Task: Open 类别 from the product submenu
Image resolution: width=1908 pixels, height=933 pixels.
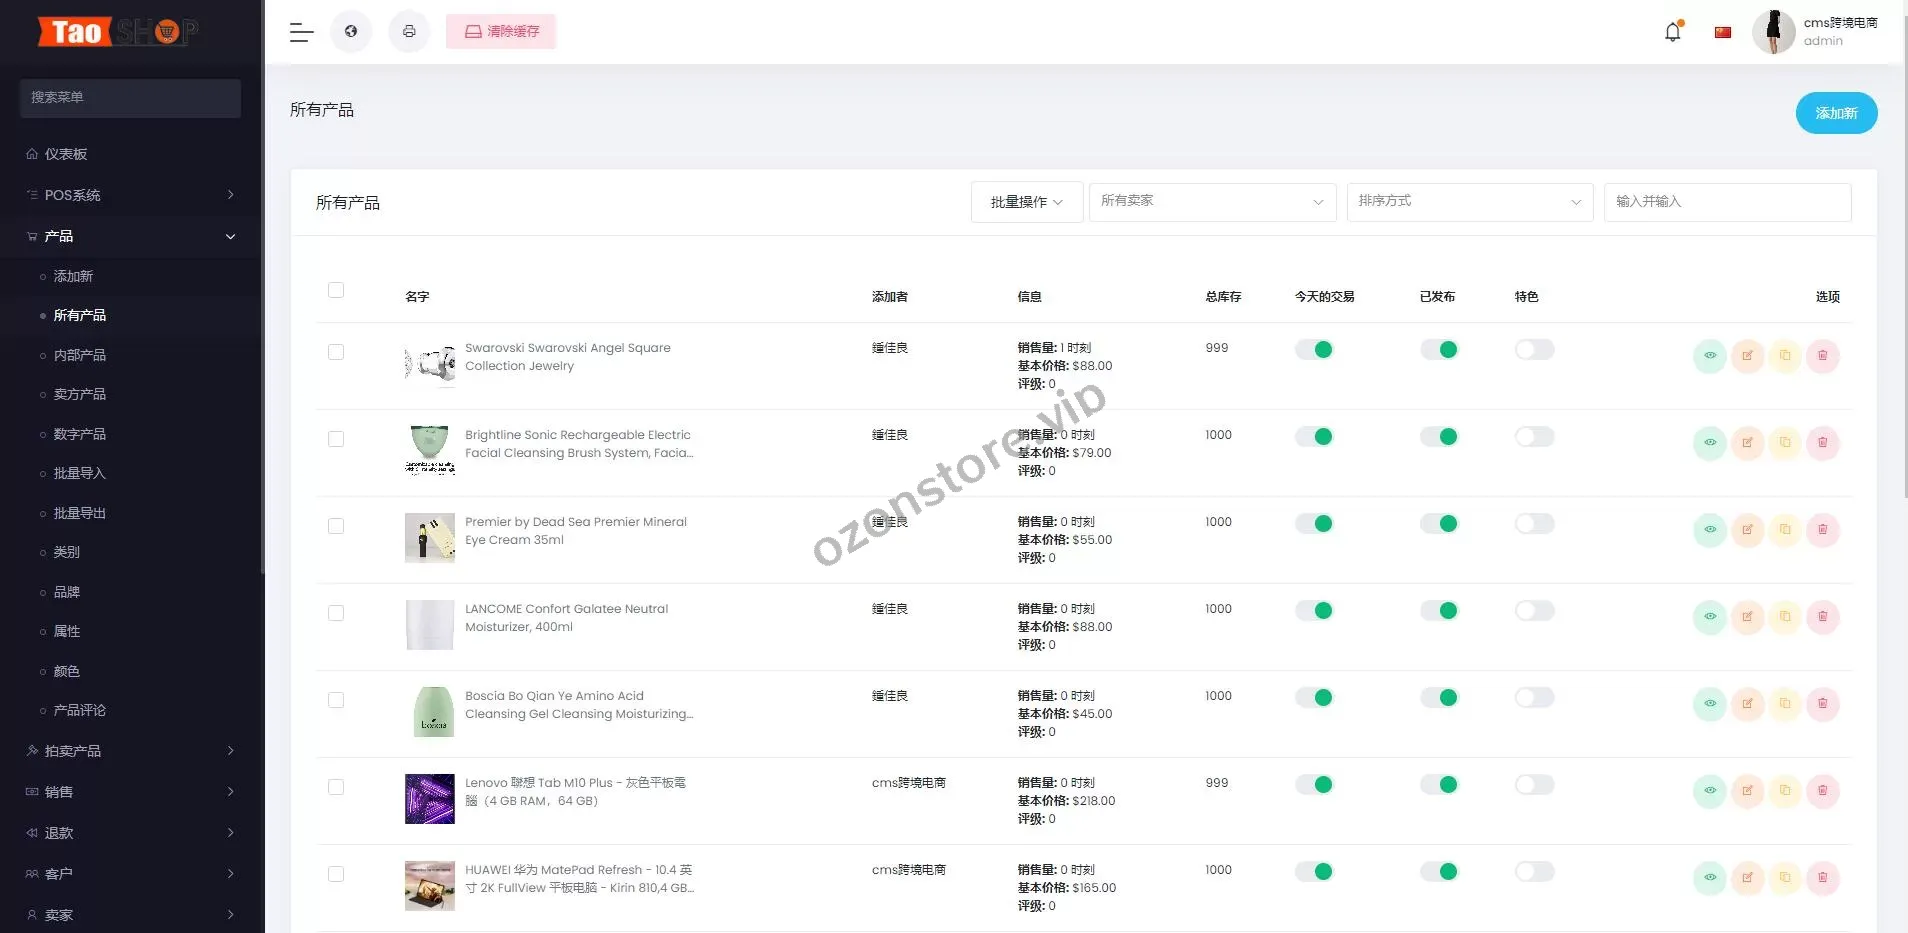Action: point(66,552)
